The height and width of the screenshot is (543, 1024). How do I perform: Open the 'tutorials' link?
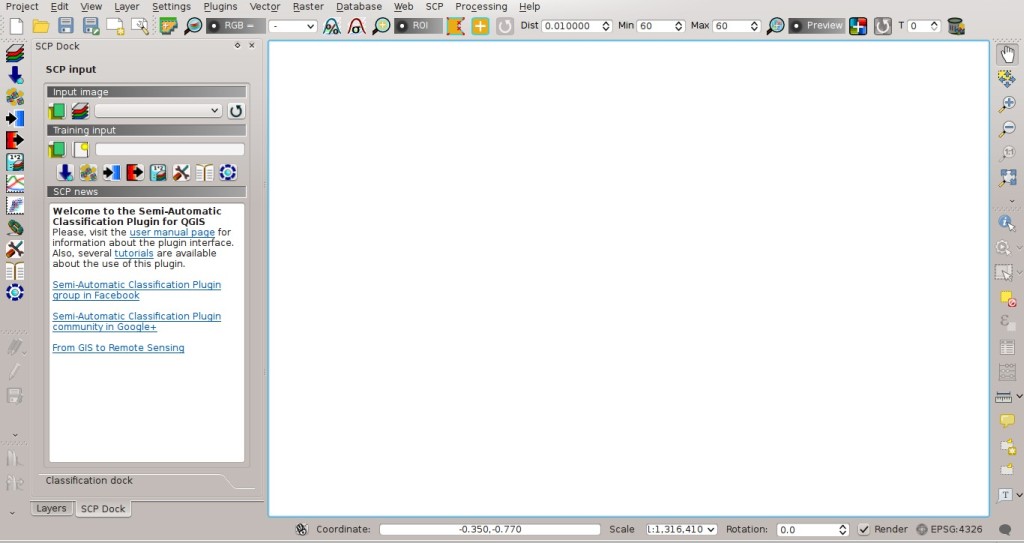[134, 253]
